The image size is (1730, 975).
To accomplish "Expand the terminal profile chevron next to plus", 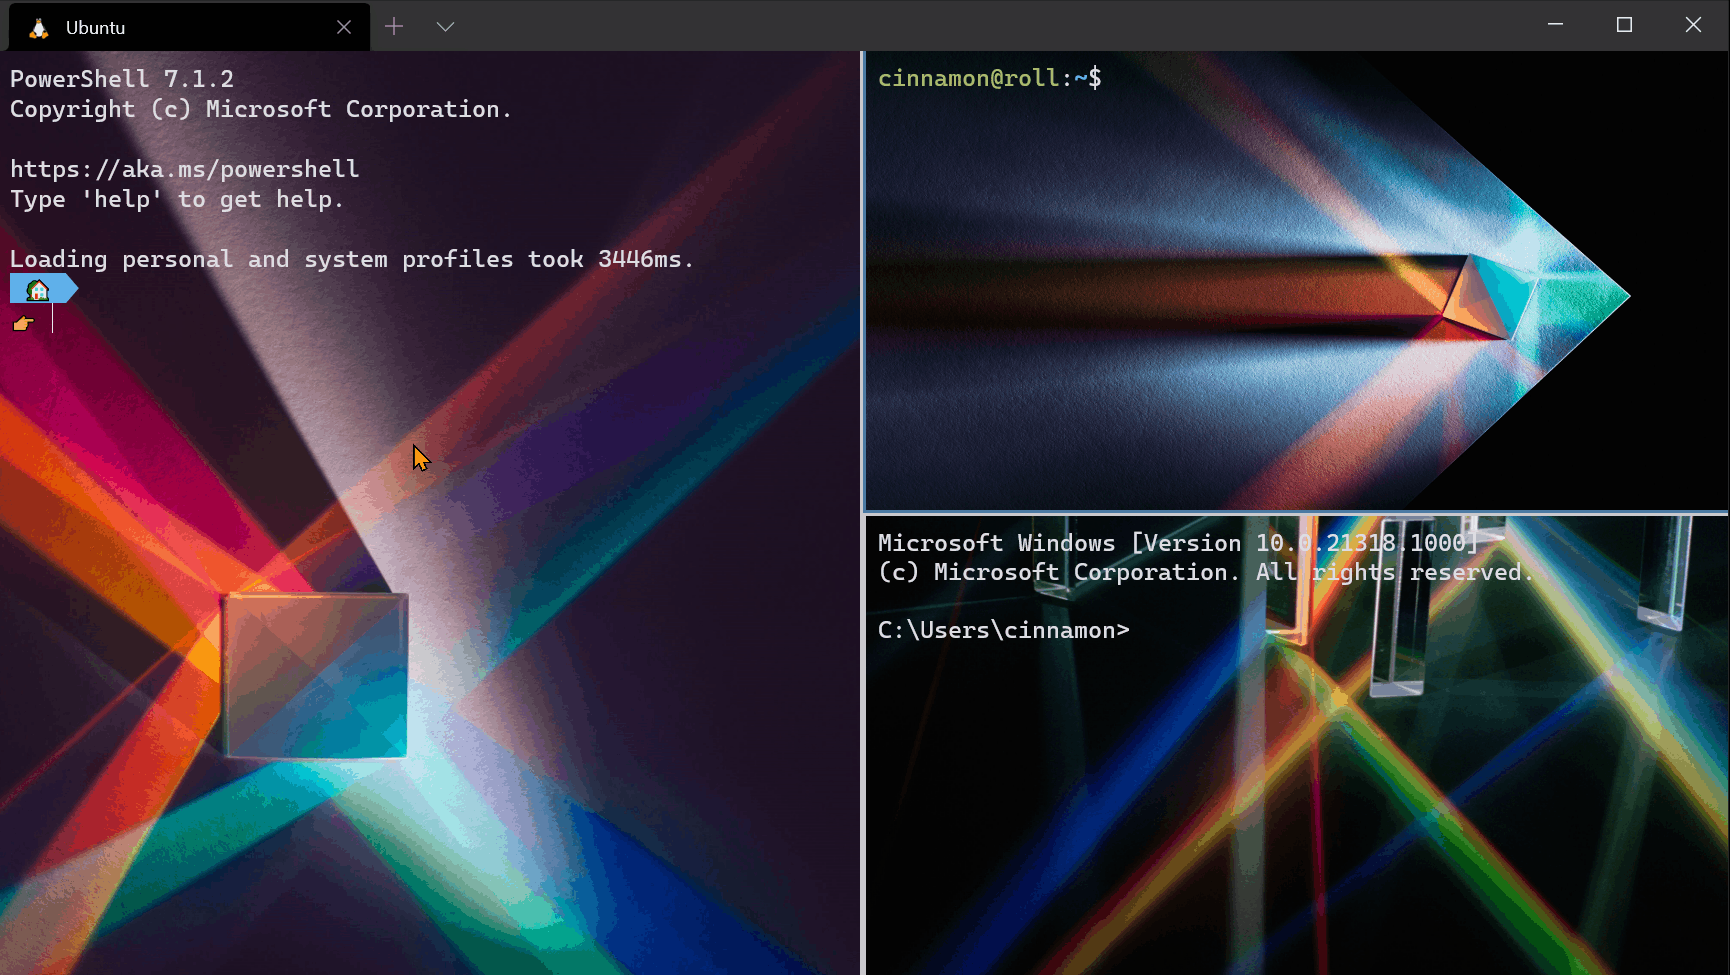I will [x=446, y=27].
